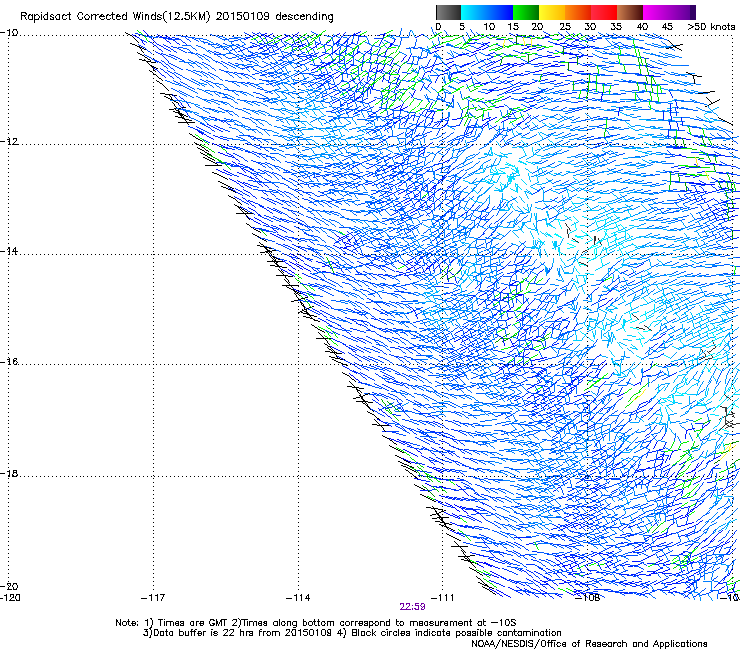
Task: Click the '-111' longitude axis label
Action: click(x=442, y=598)
